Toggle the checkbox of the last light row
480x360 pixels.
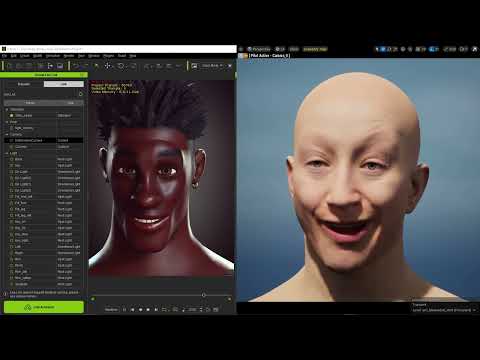coord(12,284)
